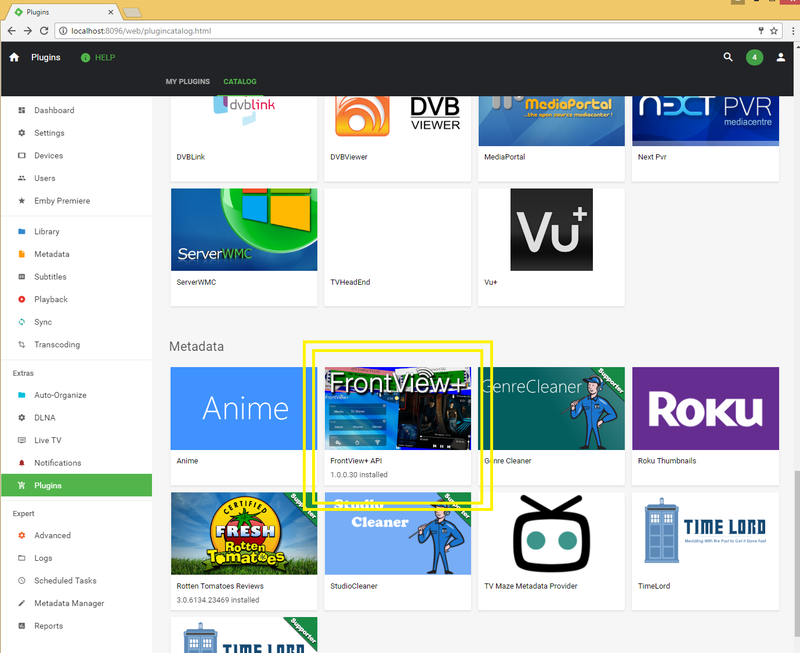Open the Roku Thumbnails plugin image

click(x=706, y=408)
